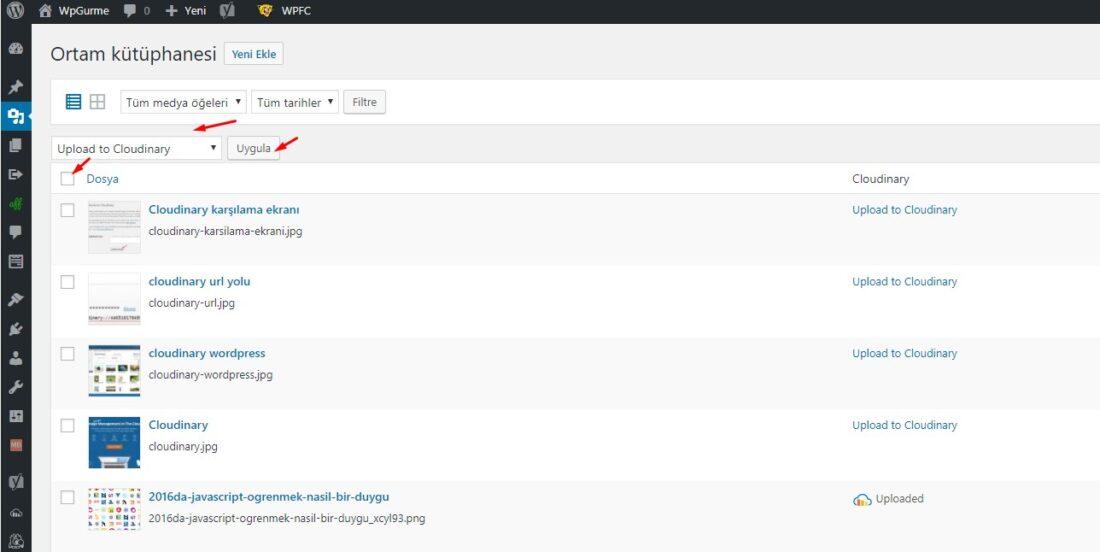Open Plugins via the plug sidebar icon
Viewport: 1100px width, 552px height.
(15, 329)
